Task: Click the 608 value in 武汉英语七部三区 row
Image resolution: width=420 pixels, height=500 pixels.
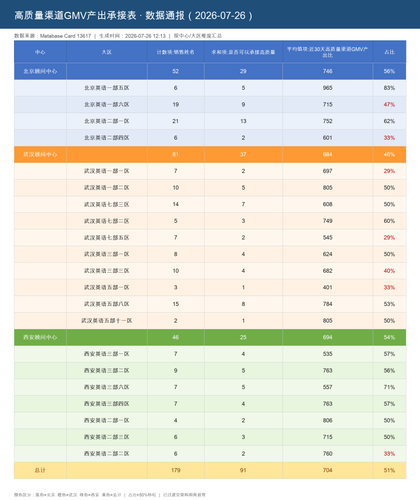Action: click(x=327, y=204)
